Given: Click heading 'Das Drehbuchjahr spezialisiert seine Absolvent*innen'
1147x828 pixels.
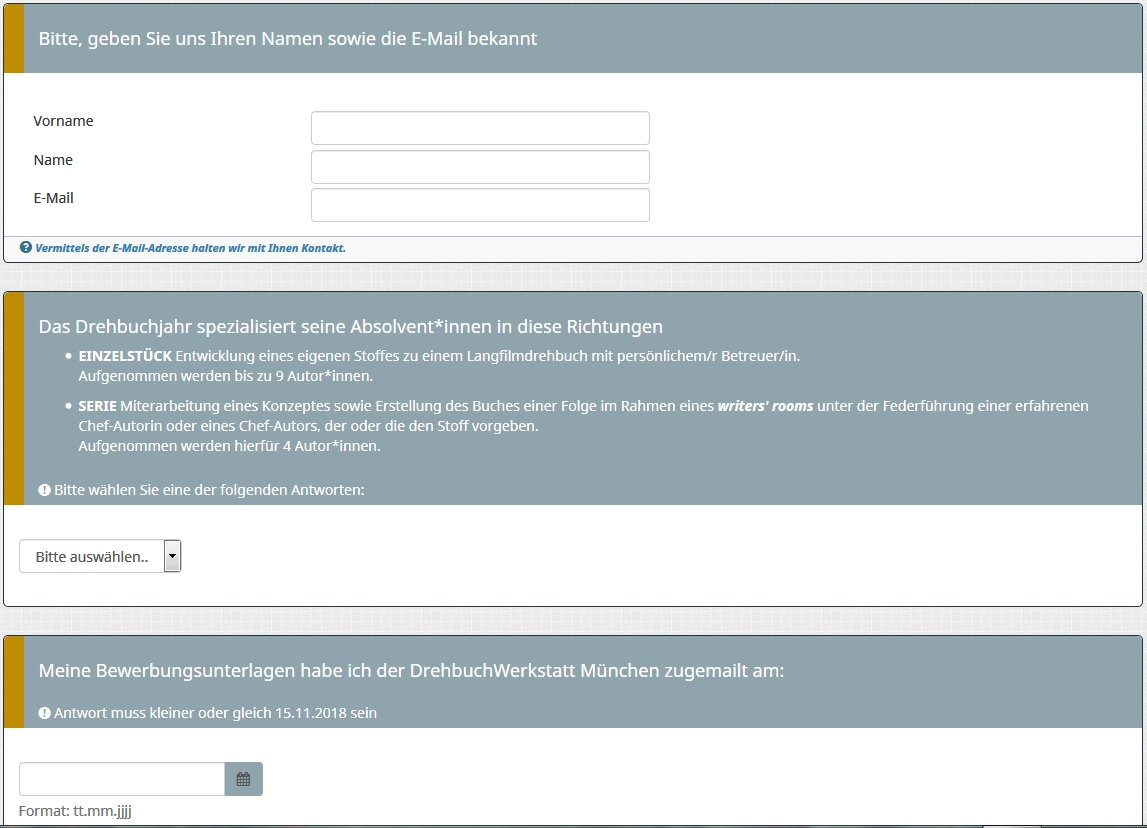Looking at the screenshot, I should [350, 327].
